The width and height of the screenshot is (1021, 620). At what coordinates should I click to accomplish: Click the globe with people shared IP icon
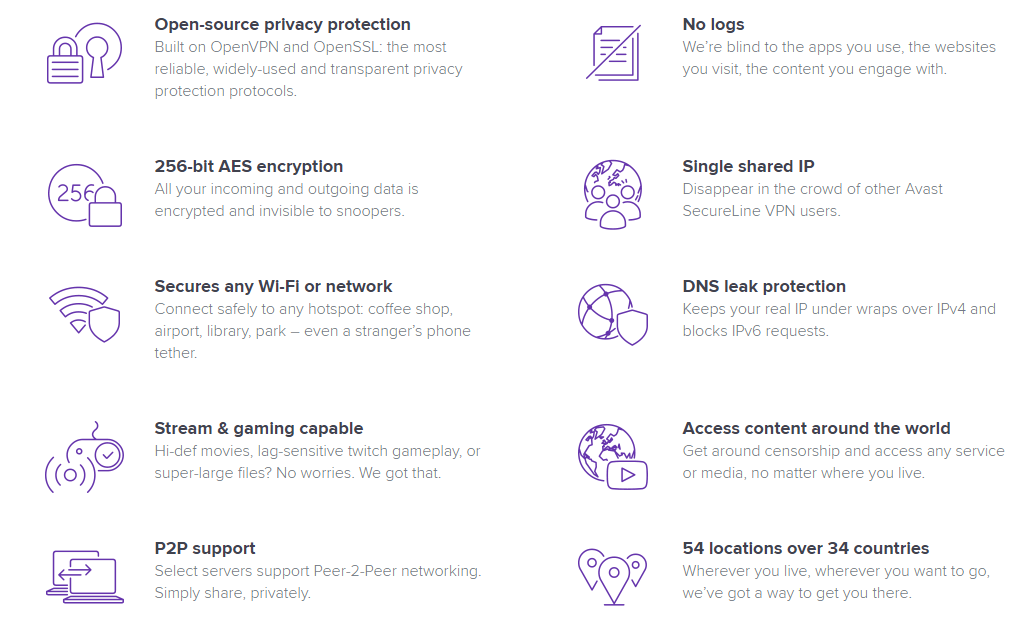coord(613,195)
